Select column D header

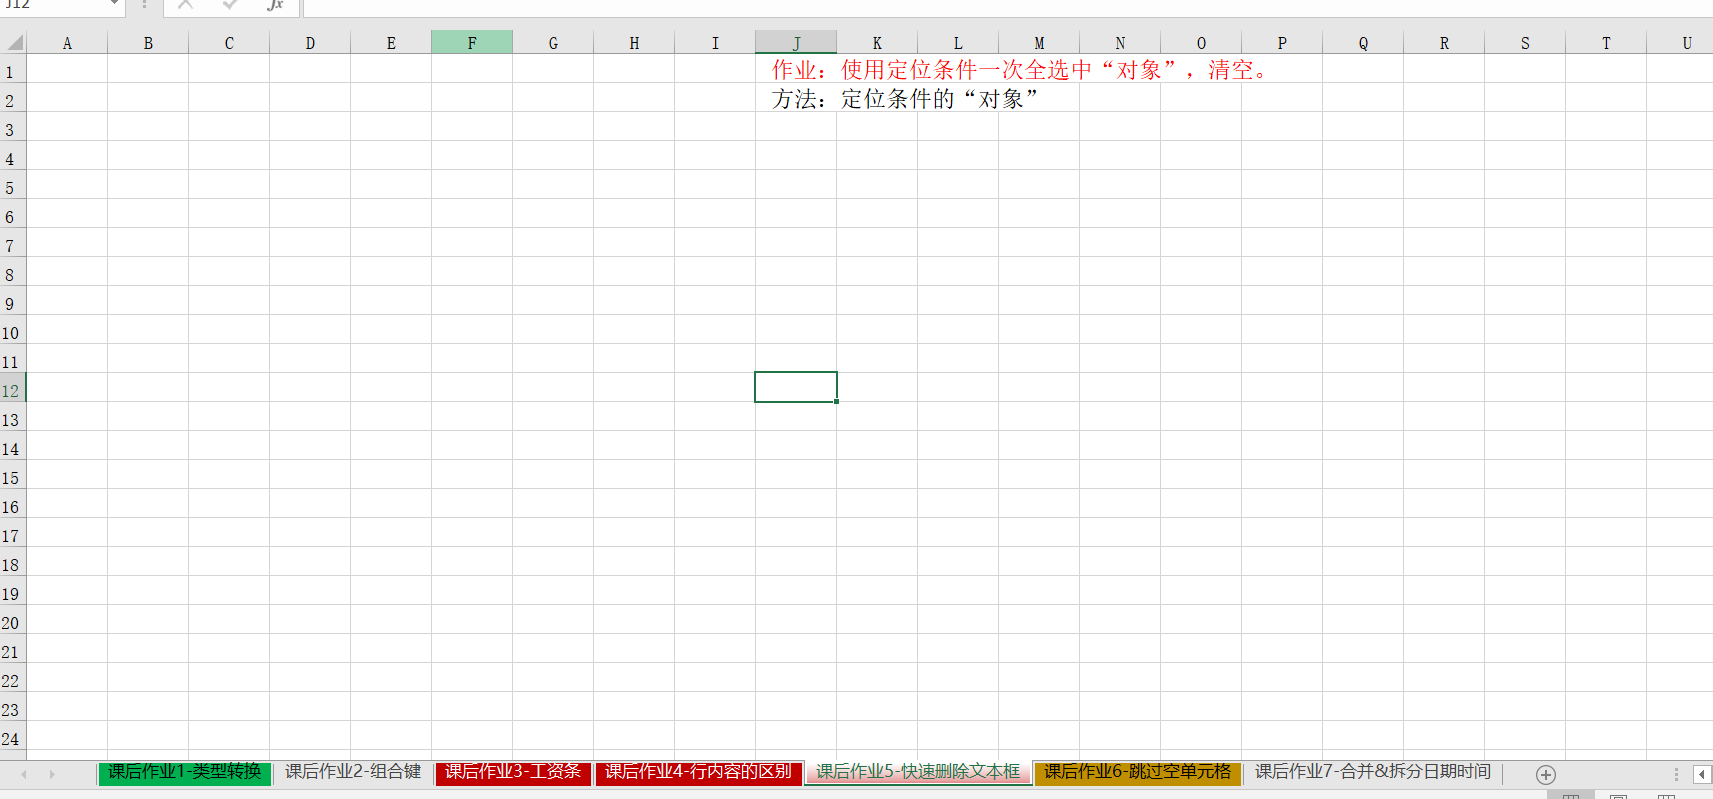point(310,43)
